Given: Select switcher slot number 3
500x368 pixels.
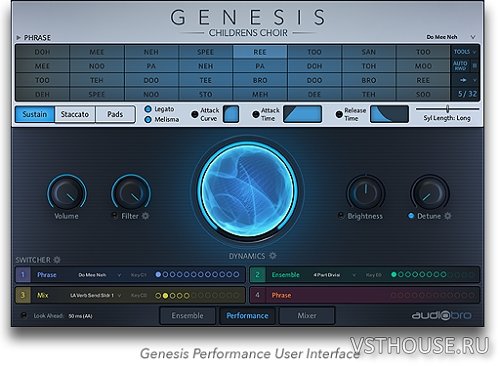Looking at the screenshot, I should [x=23, y=295].
